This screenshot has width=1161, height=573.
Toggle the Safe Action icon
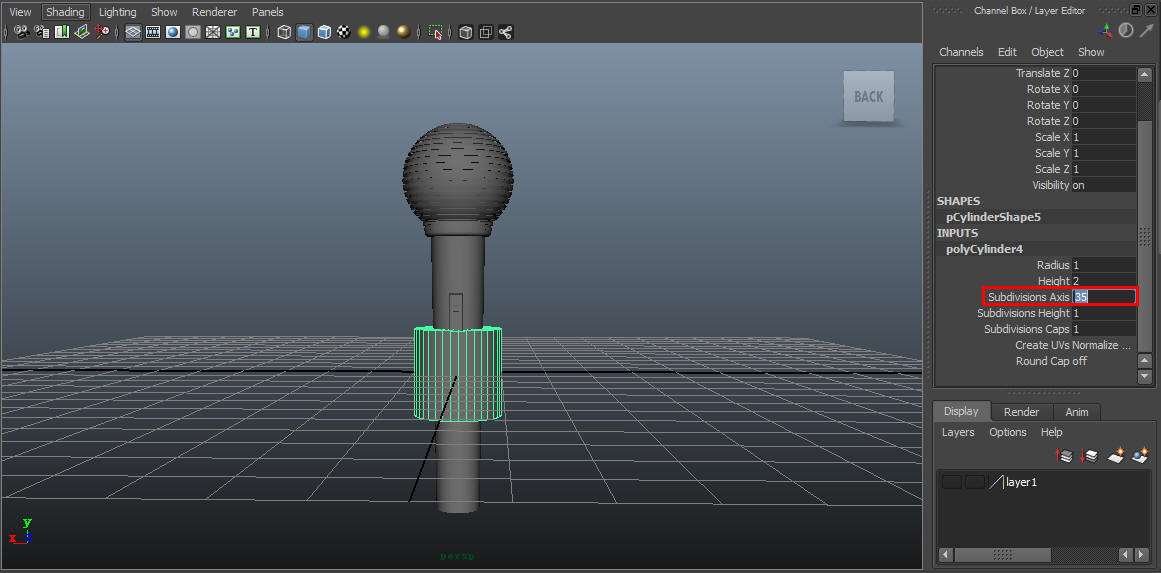(233, 32)
